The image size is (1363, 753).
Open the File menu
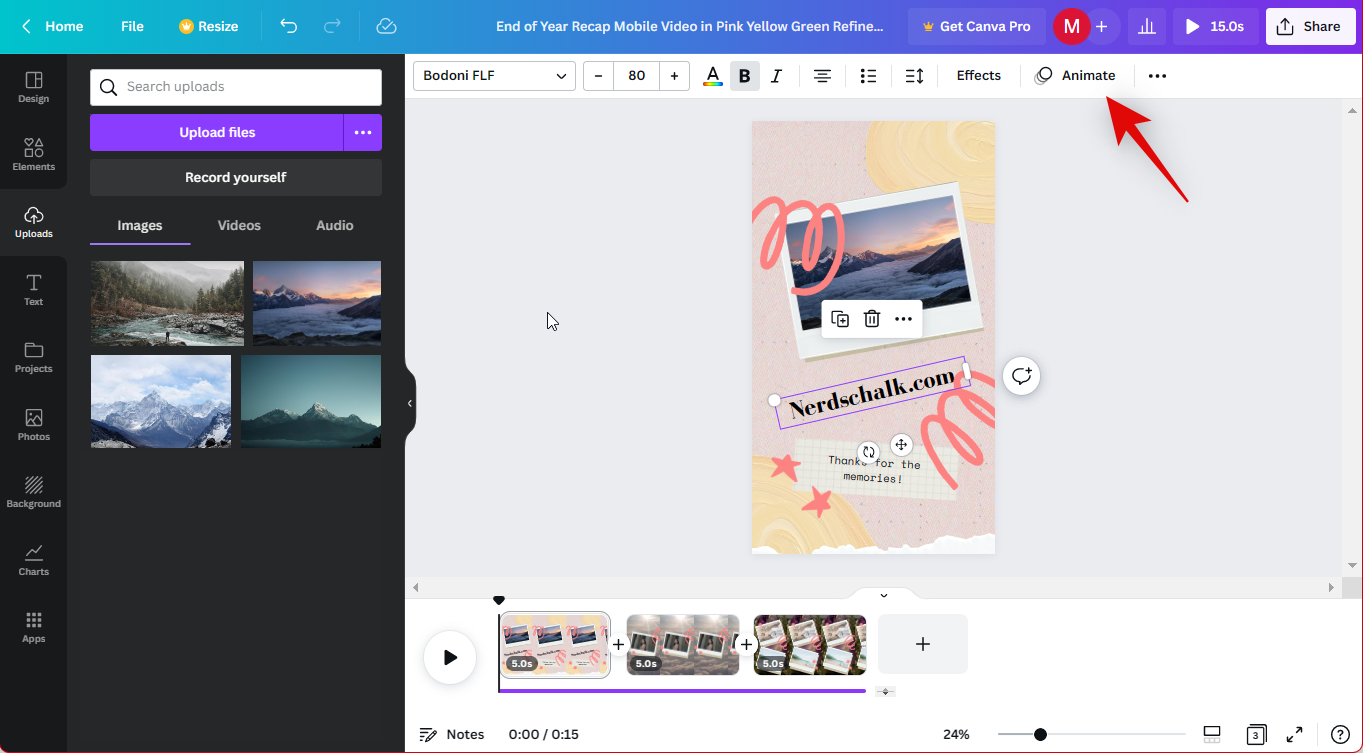coord(132,26)
